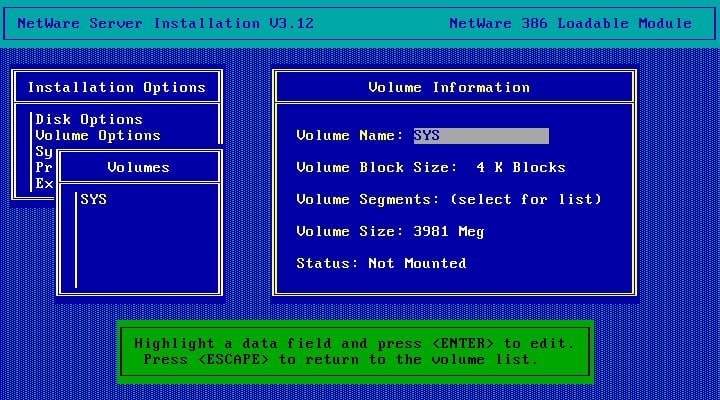Select the 3981 Meg volume size value

tap(449, 231)
